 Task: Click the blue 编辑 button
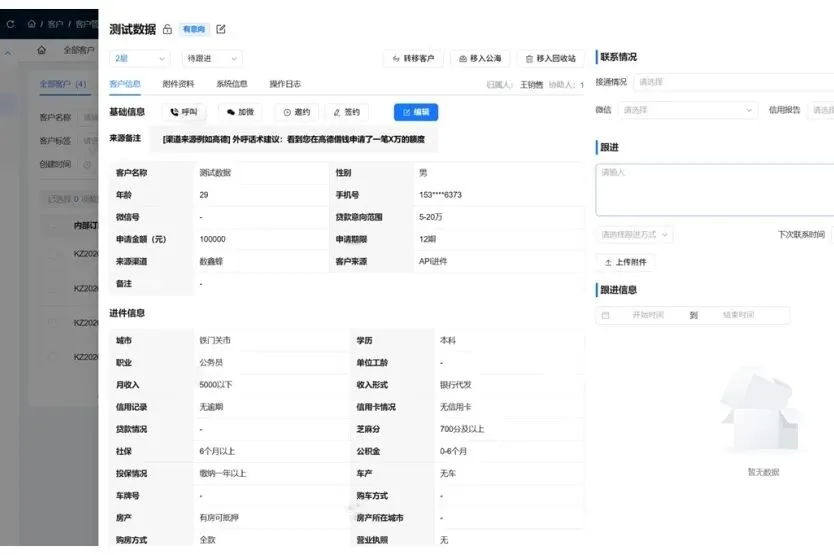(416, 112)
